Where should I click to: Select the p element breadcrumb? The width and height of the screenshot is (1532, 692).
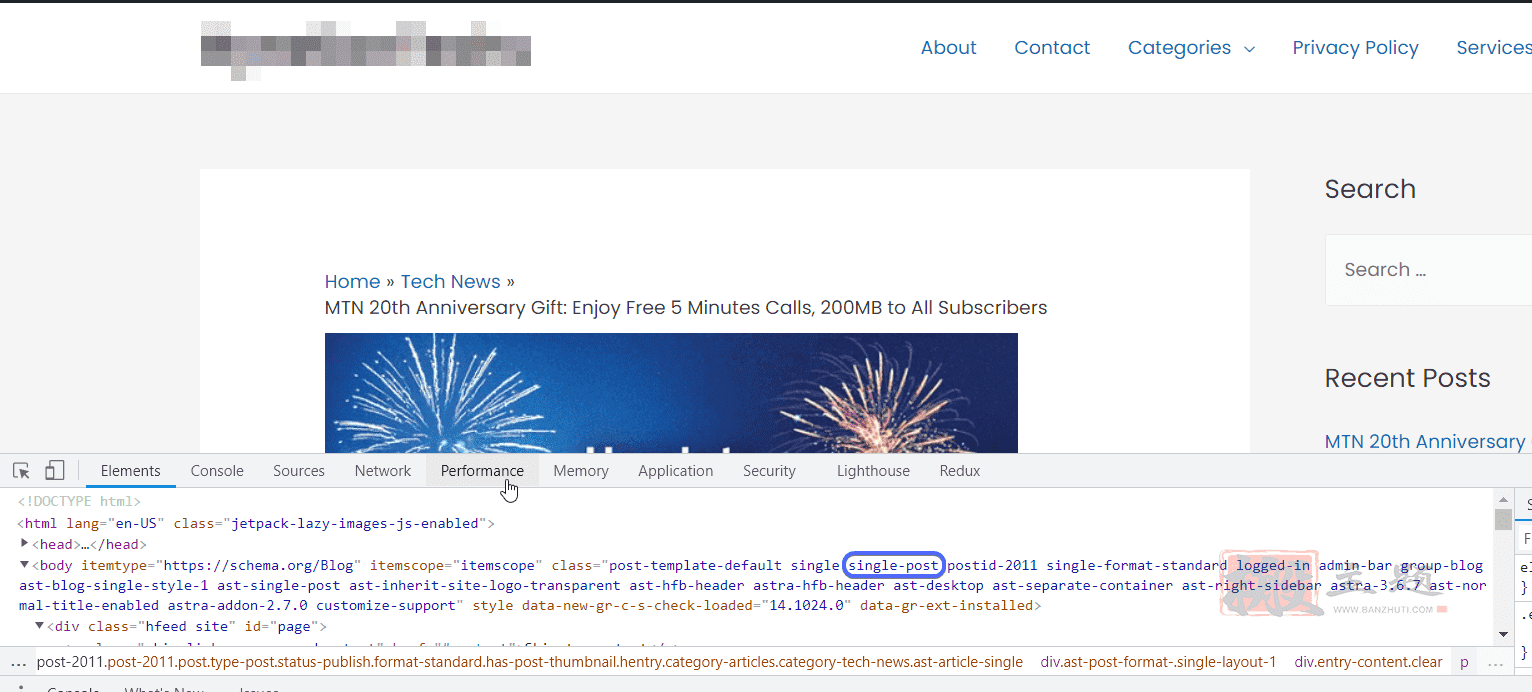pyautogui.click(x=1464, y=662)
